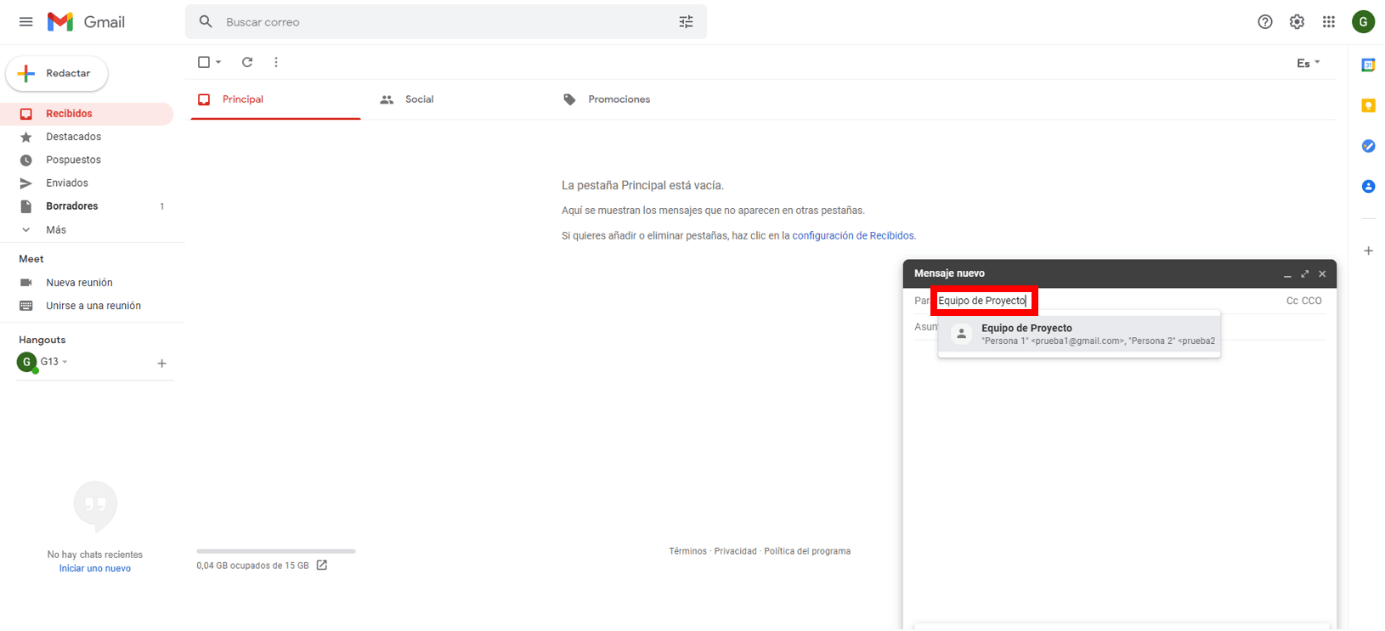This screenshot has height=631, width=1385.
Task: Click the message body area
Action: 1119,480
